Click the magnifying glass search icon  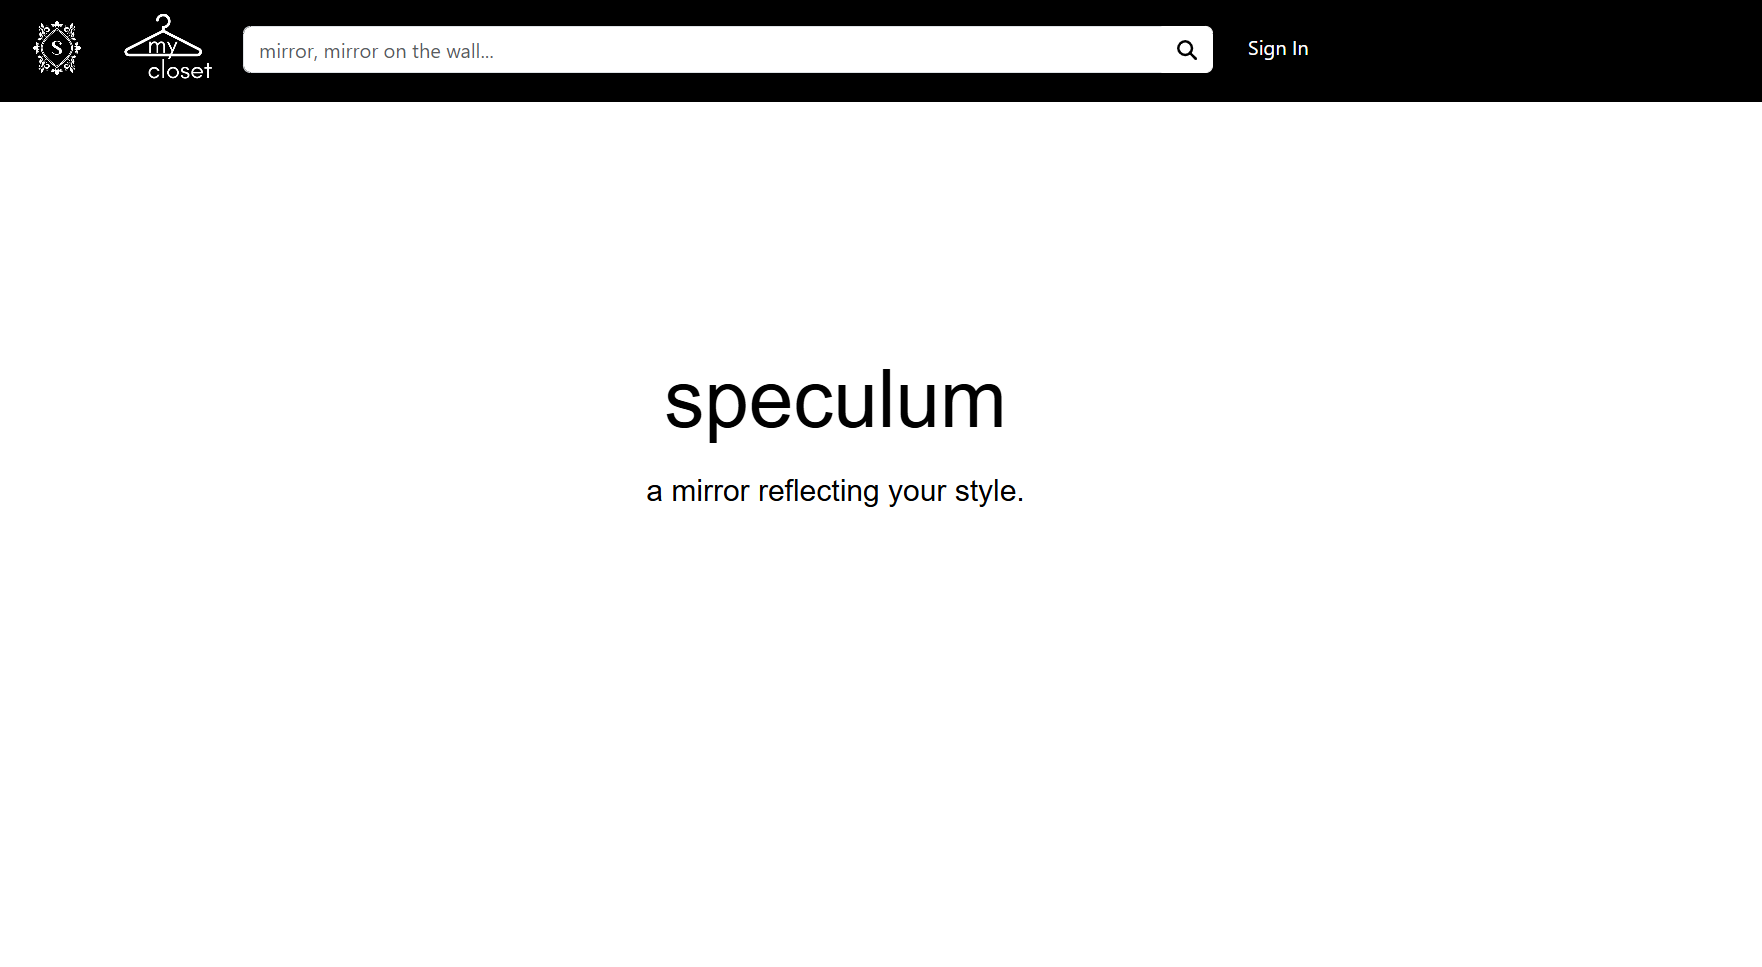(x=1186, y=50)
